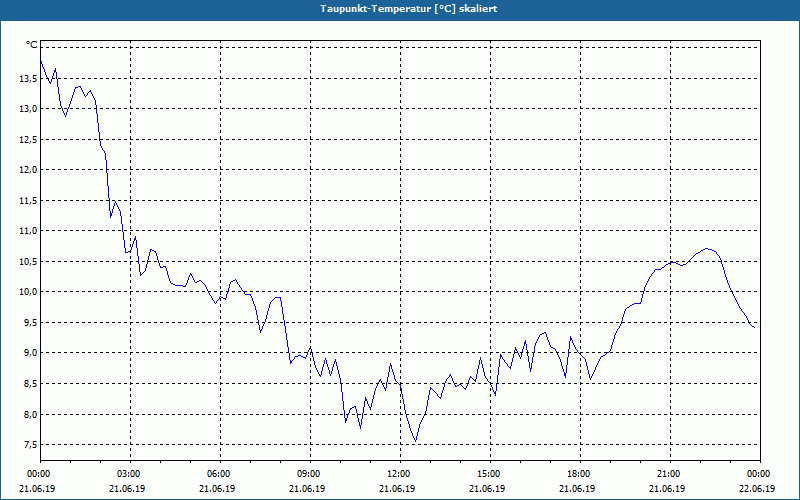Click the '13,0' y-axis value
The image size is (800, 500).
(x=28, y=109)
